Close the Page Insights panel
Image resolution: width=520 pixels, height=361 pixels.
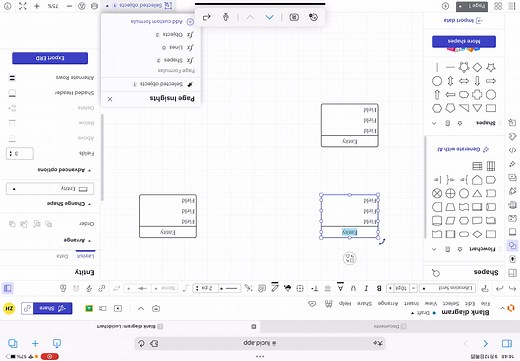pos(110,99)
